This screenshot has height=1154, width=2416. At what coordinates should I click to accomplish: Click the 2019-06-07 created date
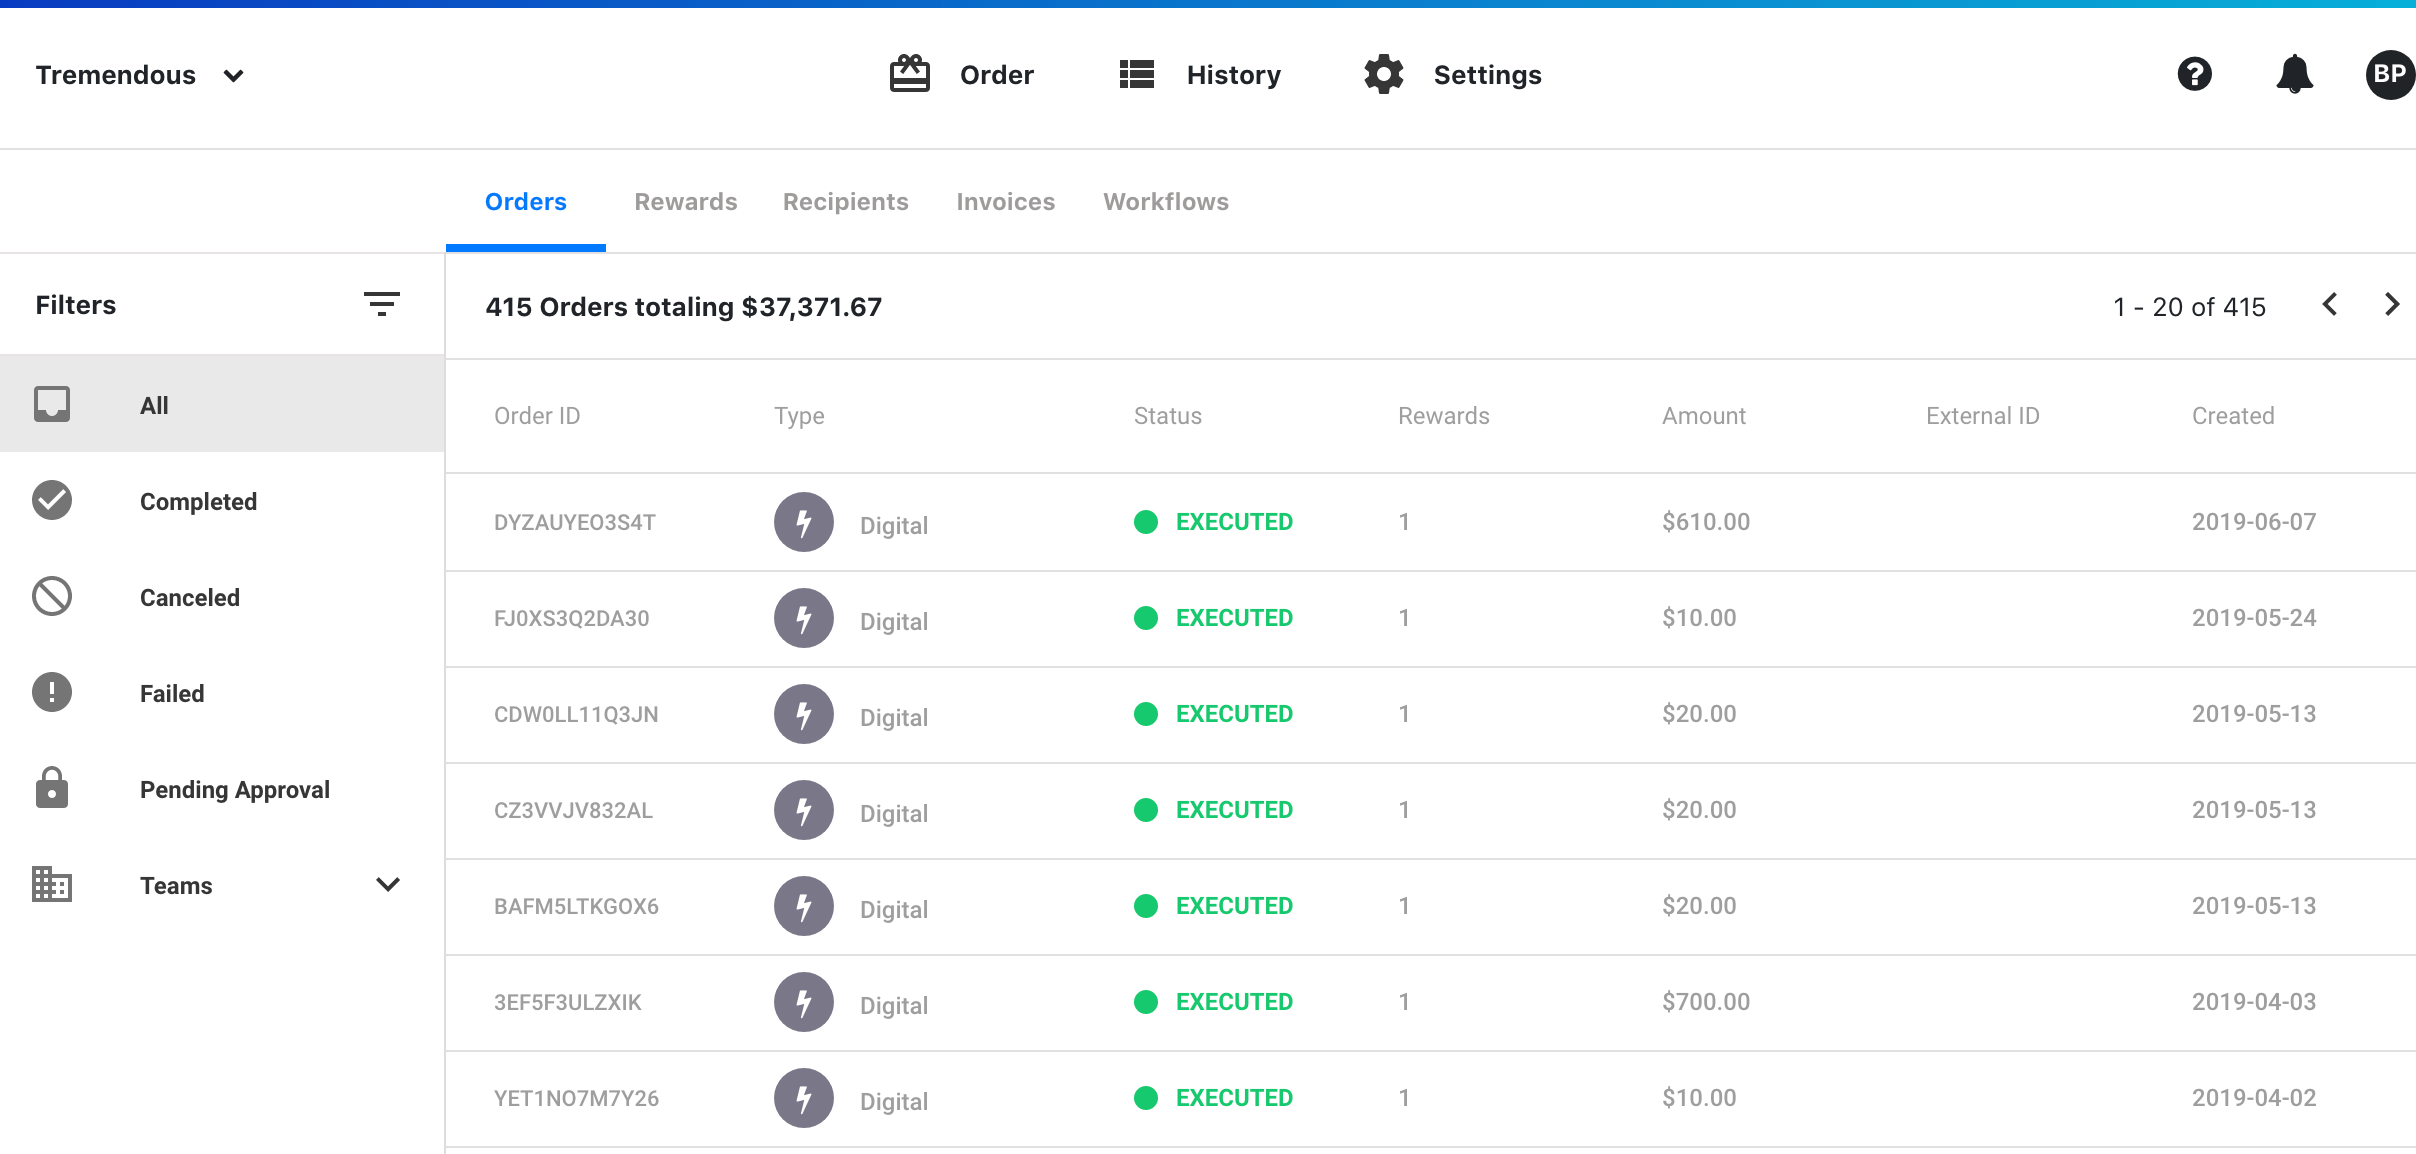[x=2254, y=522]
